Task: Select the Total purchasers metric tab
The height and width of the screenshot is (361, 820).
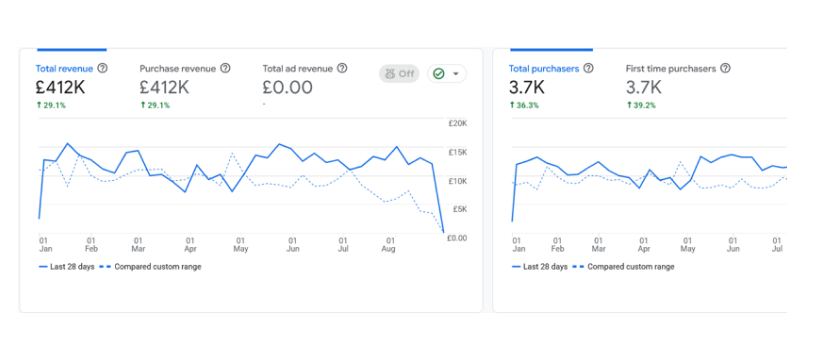Action: [544, 69]
